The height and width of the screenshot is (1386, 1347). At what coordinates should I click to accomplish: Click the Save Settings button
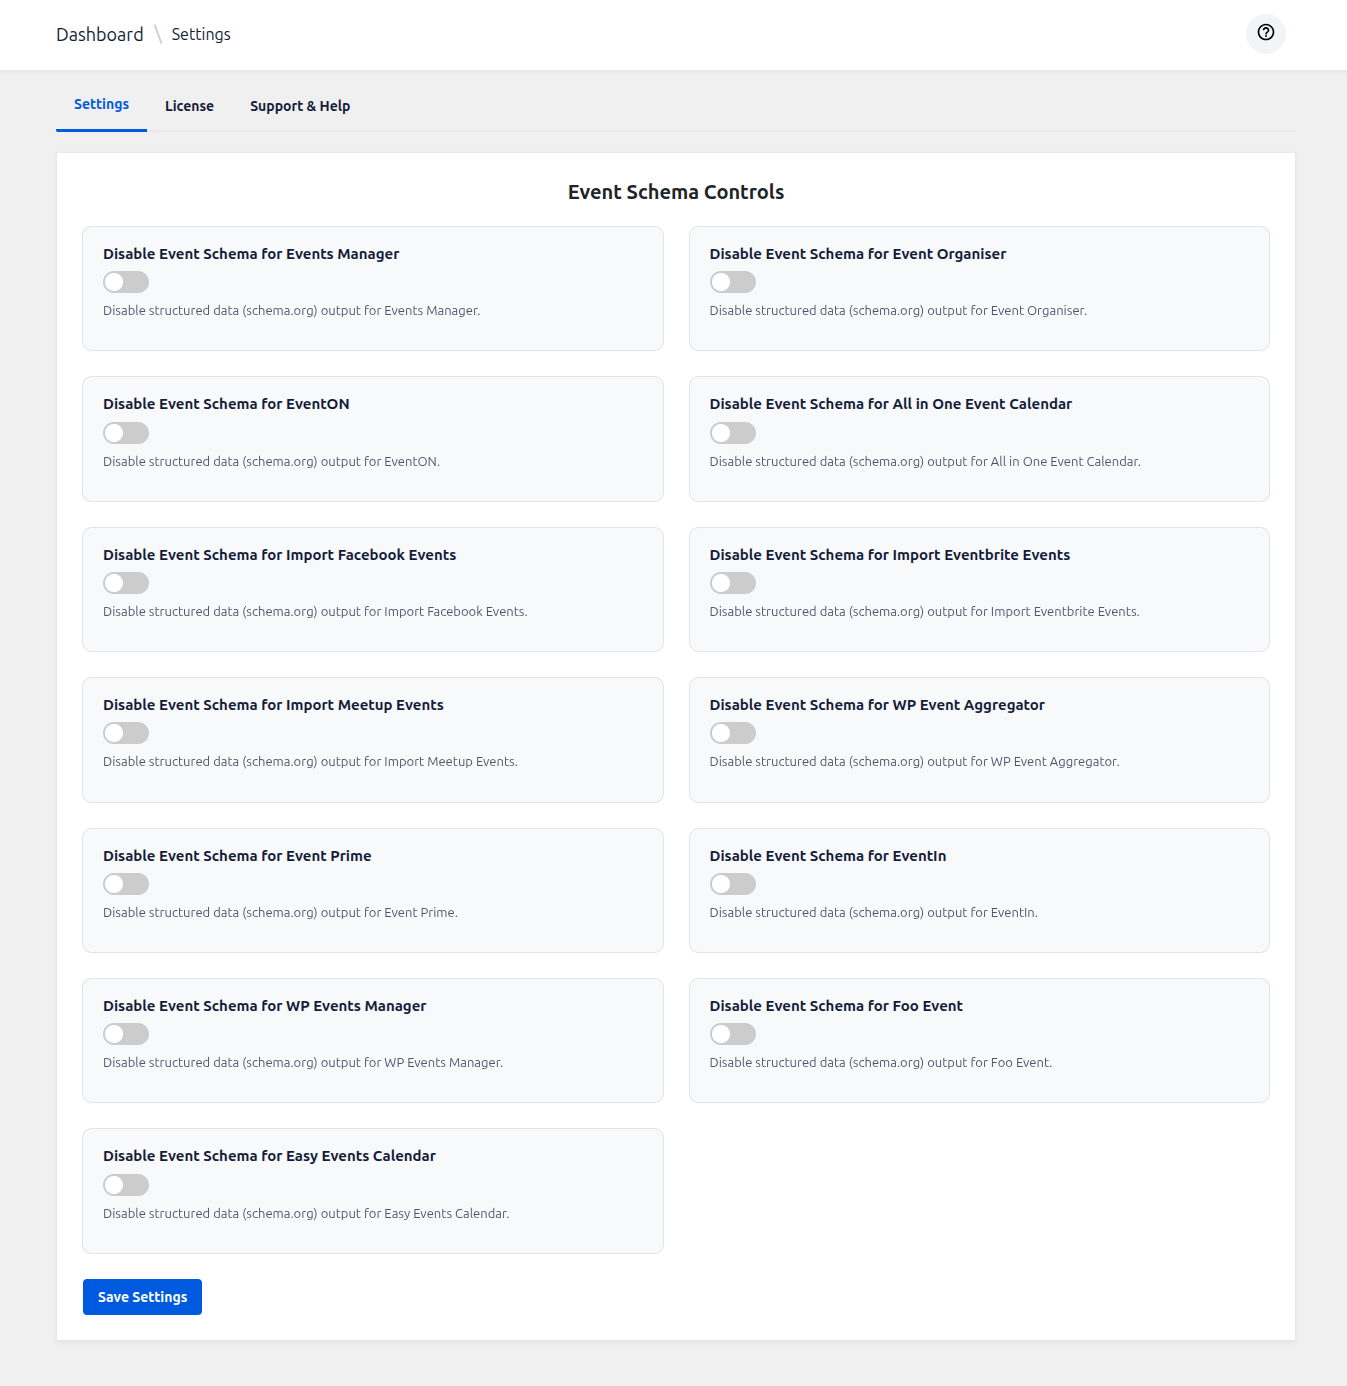pos(142,1297)
